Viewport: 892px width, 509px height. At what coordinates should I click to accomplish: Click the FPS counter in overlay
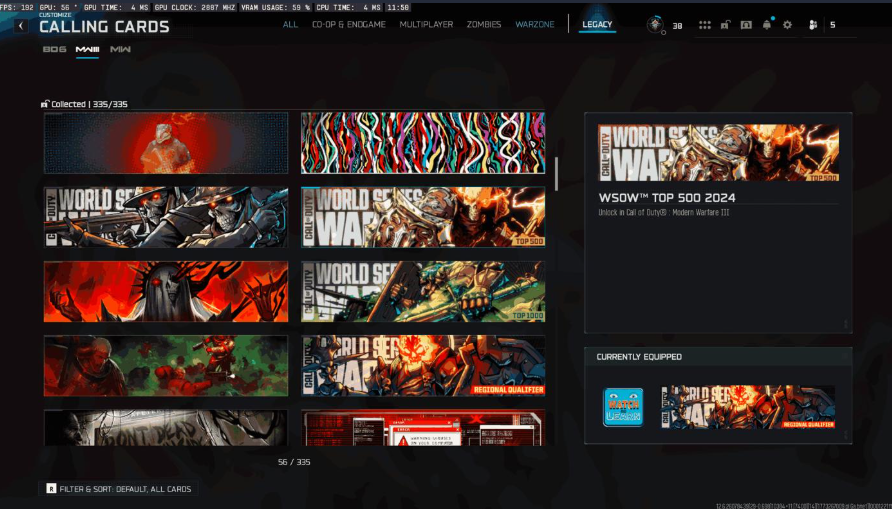click(17, 7)
